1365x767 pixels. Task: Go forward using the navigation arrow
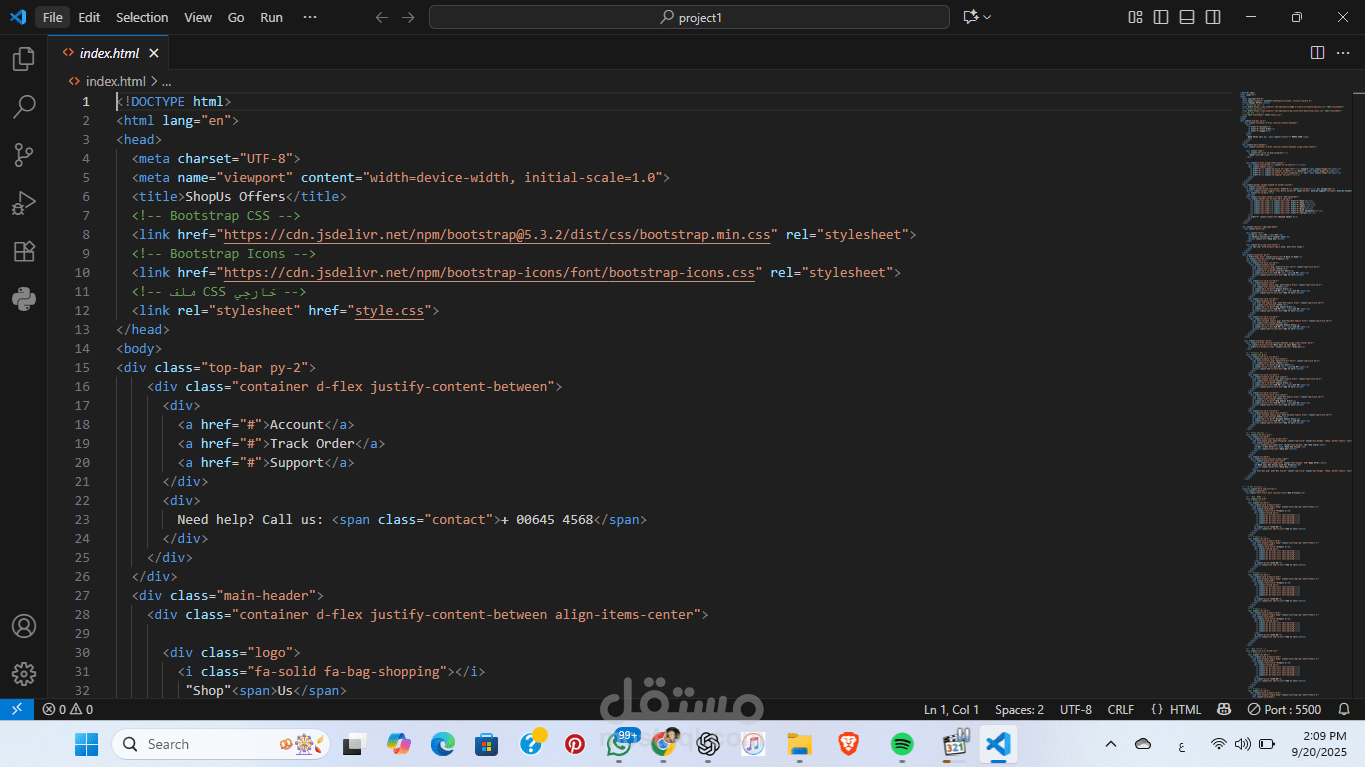(407, 17)
